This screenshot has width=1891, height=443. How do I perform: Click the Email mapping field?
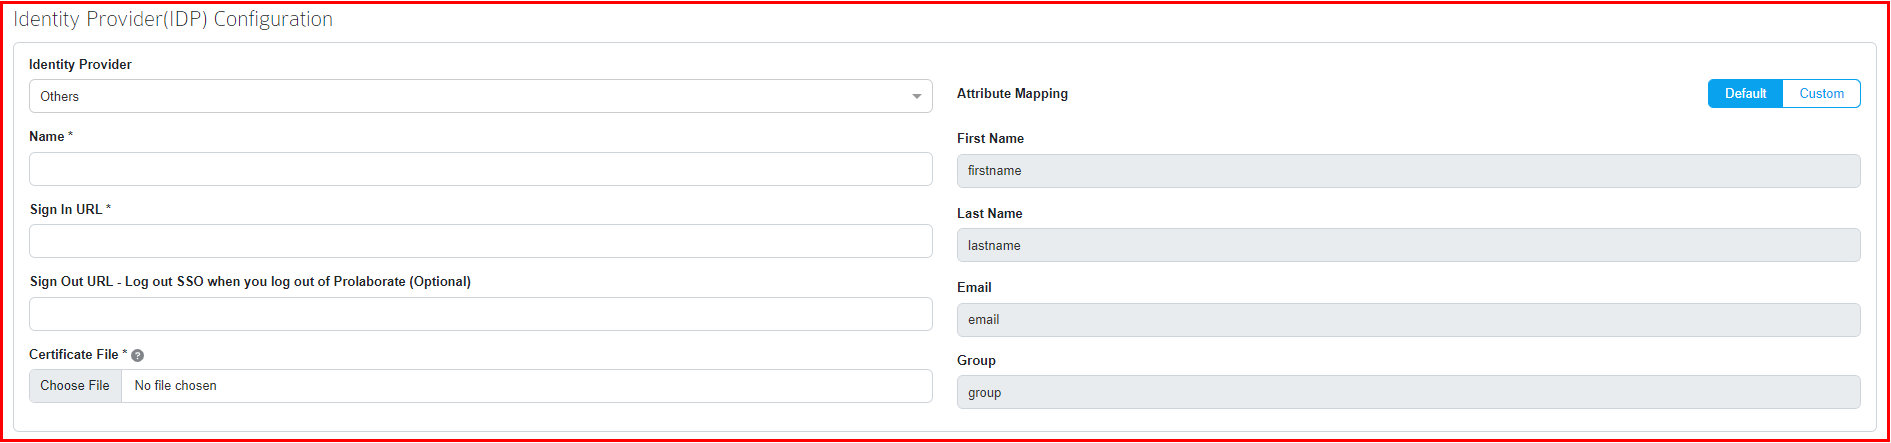point(1408,320)
